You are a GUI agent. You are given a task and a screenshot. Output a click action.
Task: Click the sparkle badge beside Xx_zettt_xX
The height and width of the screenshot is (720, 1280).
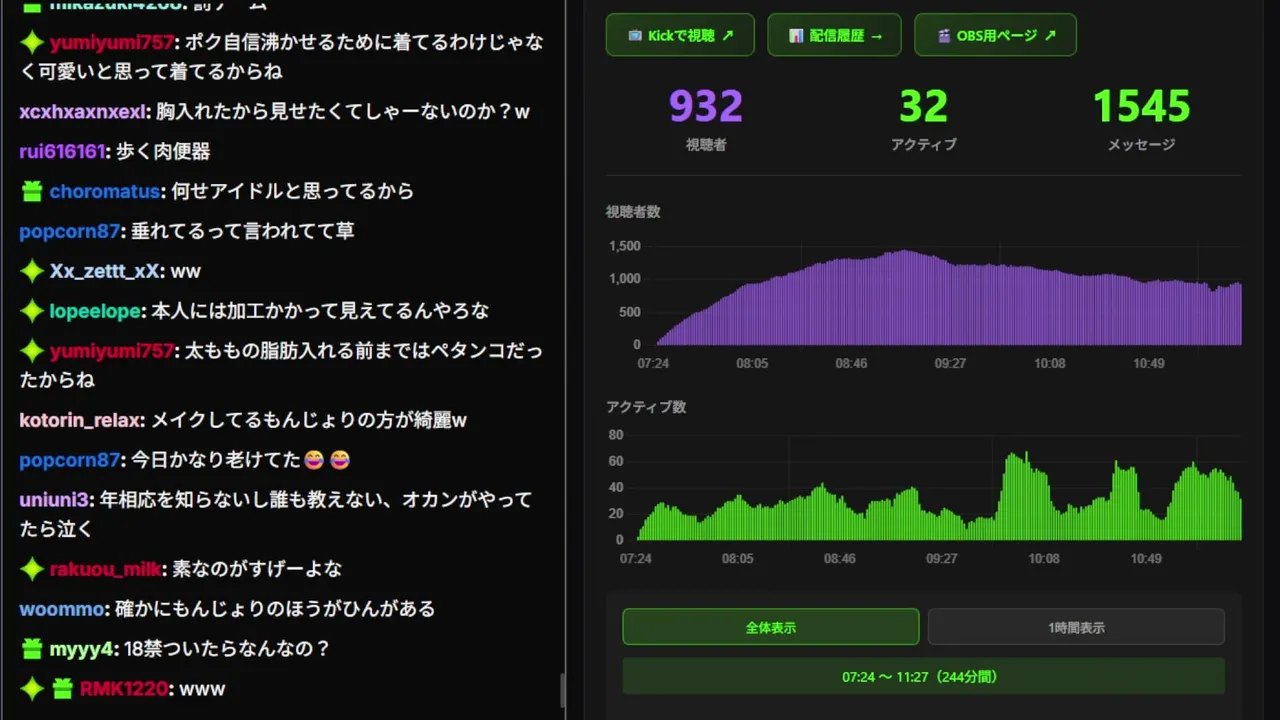click(x=32, y=271)
